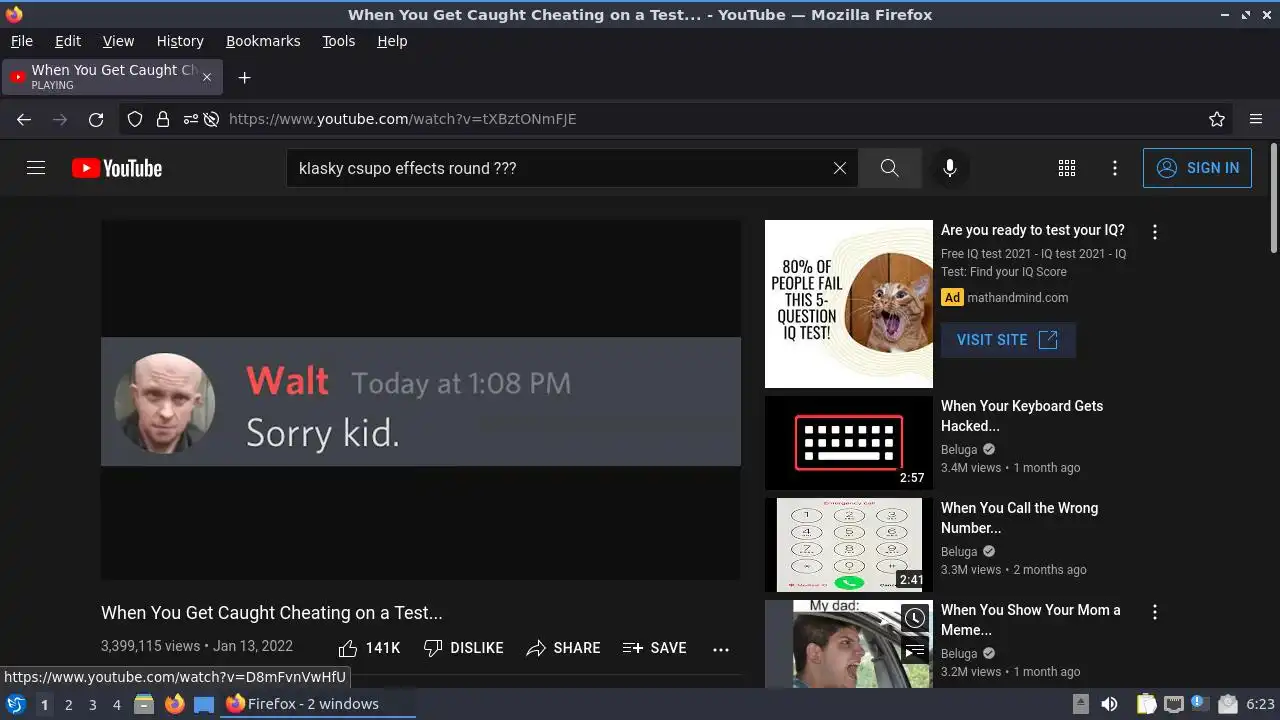Open options menu for the IQ ad
Image resolution: width=1280 pixels, height=720 pixels.
point(1155,232)
